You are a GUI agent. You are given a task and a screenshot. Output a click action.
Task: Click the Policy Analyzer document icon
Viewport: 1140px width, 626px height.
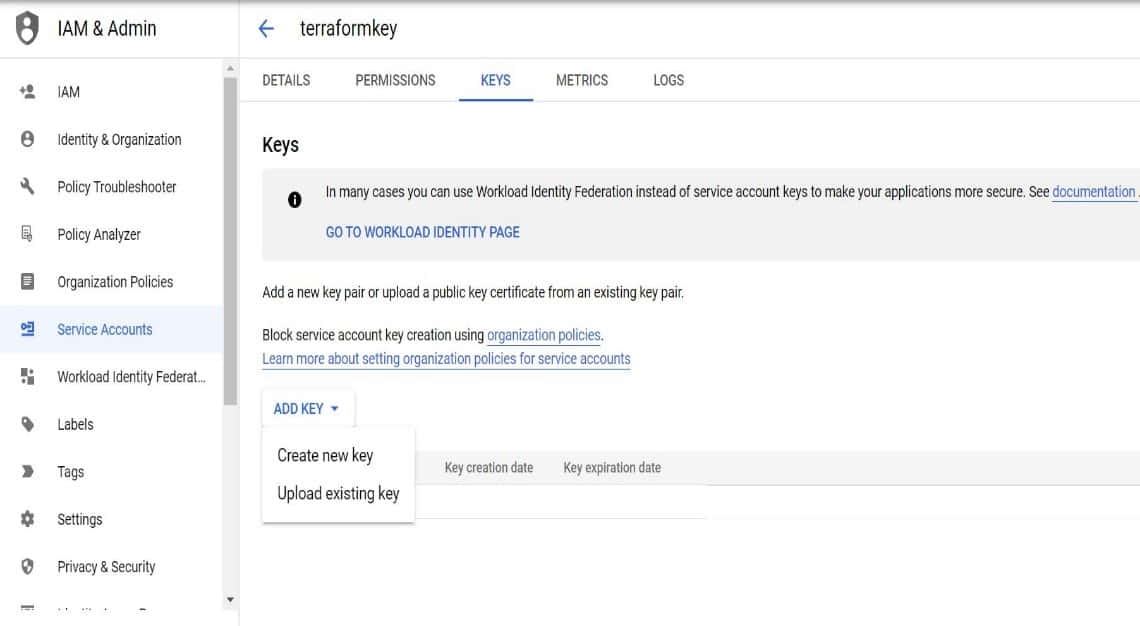pos(27,234)
